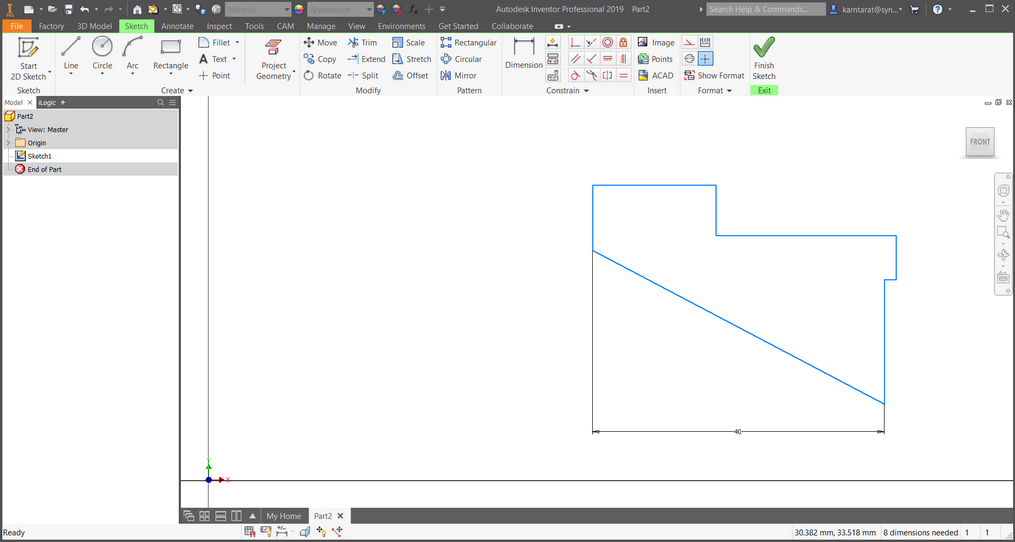Select the Line sketch tool
The image size is (1015, 542).
(x=71, y=52)
